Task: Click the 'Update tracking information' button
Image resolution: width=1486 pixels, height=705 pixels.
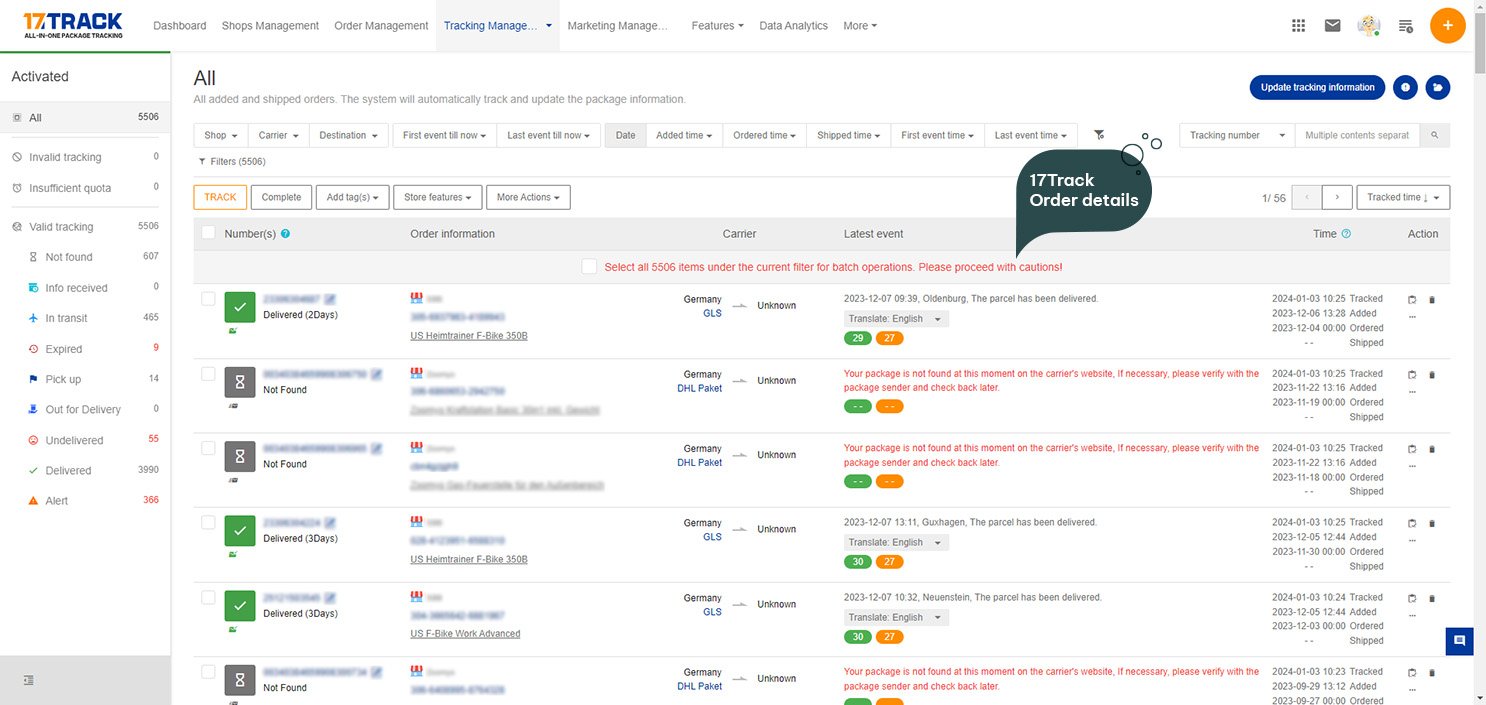Action: 1316,87
